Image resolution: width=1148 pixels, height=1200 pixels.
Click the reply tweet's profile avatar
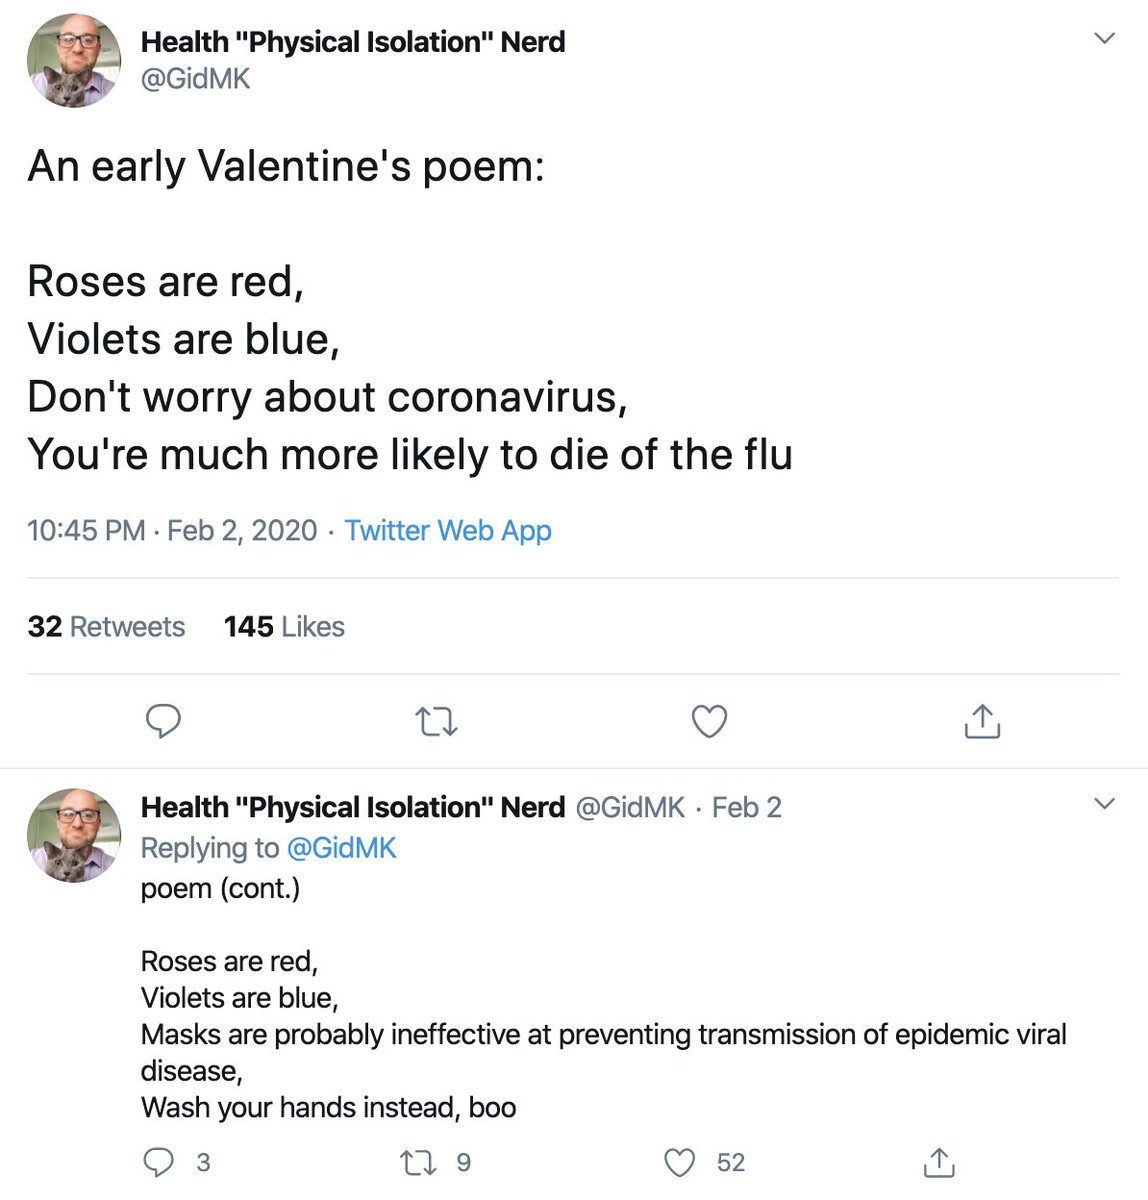(x=73, y=835)
